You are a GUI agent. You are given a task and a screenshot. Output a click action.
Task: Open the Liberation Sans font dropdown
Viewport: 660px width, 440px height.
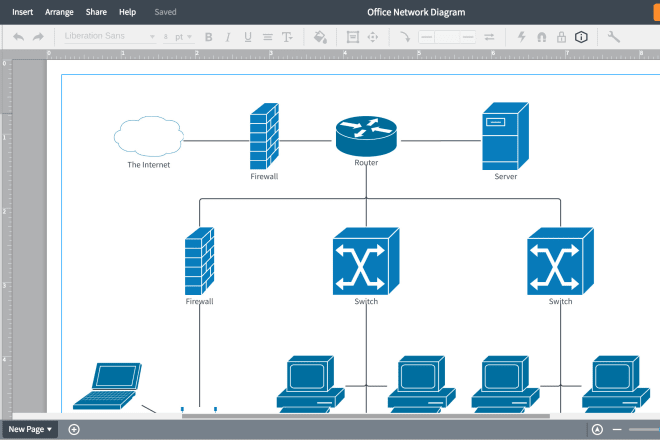tap(109, 37)
